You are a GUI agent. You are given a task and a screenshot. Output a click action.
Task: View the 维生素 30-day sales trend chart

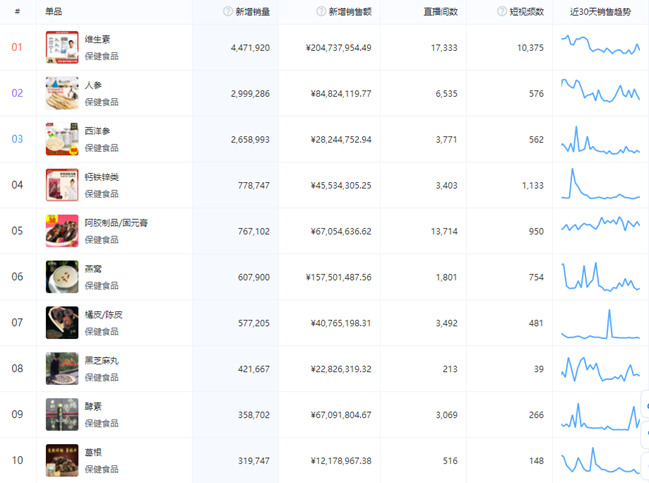click(601, 46)
